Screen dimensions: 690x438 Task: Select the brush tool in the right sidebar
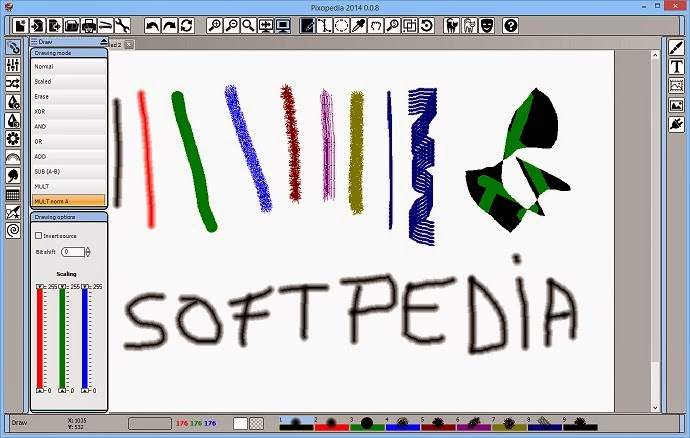tap(676, 47)
